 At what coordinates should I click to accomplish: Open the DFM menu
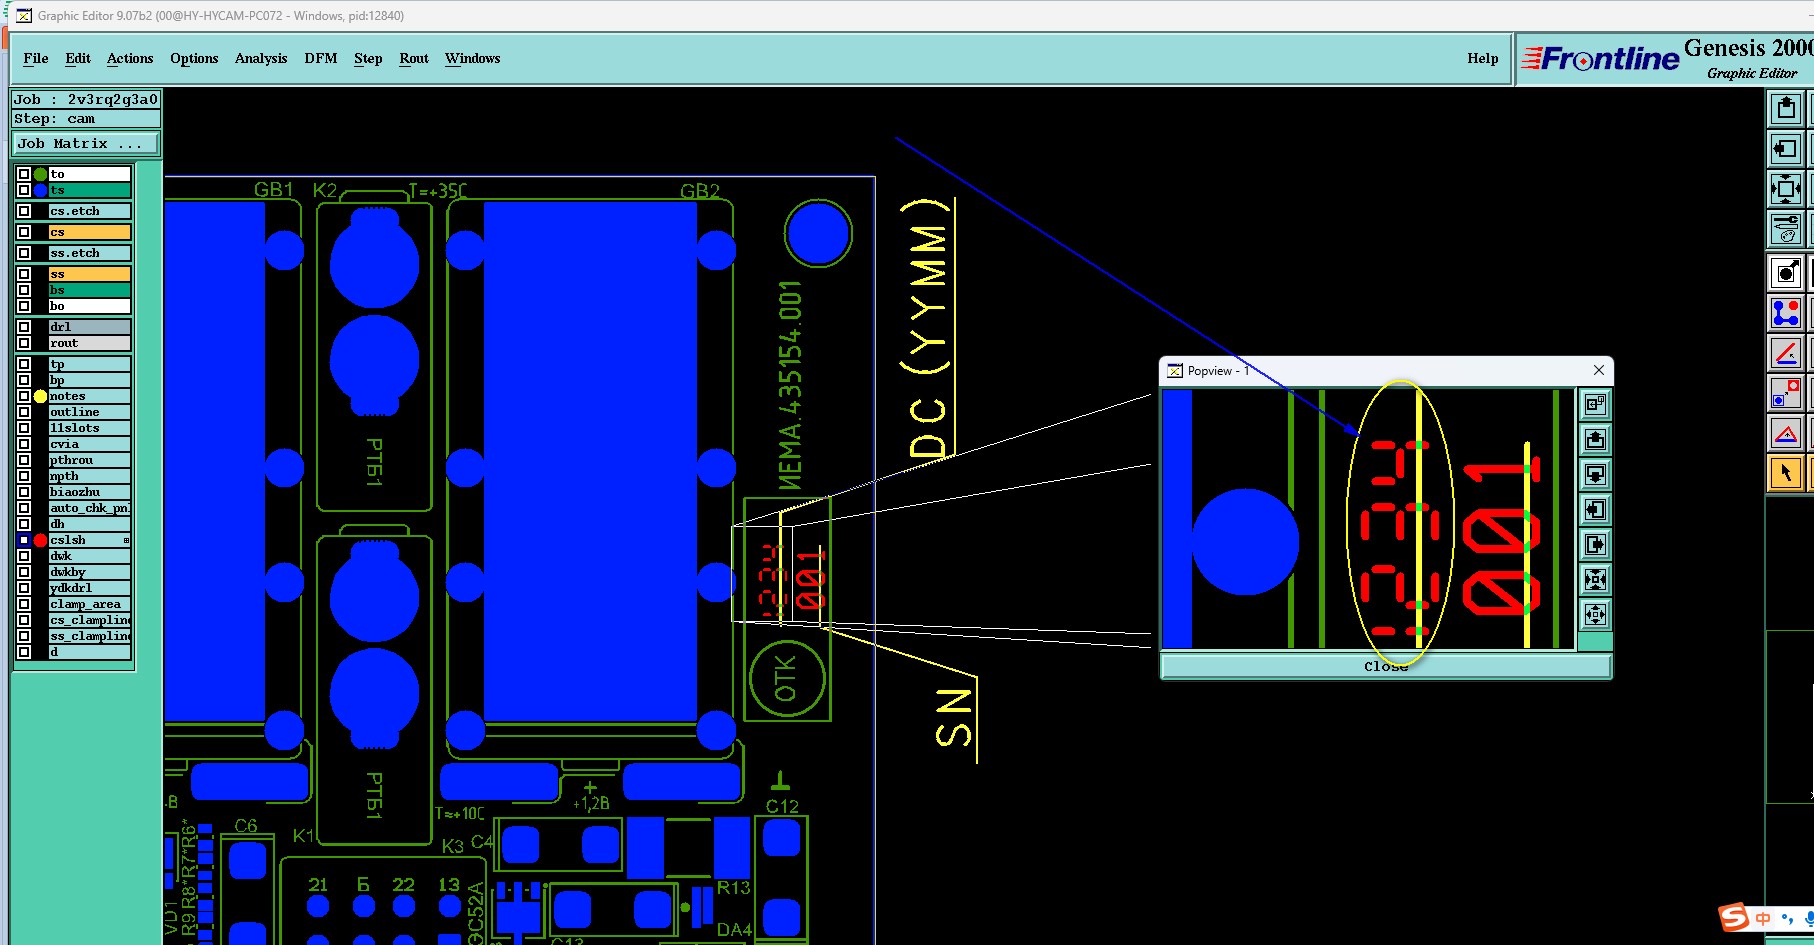[x=321, y=58]
